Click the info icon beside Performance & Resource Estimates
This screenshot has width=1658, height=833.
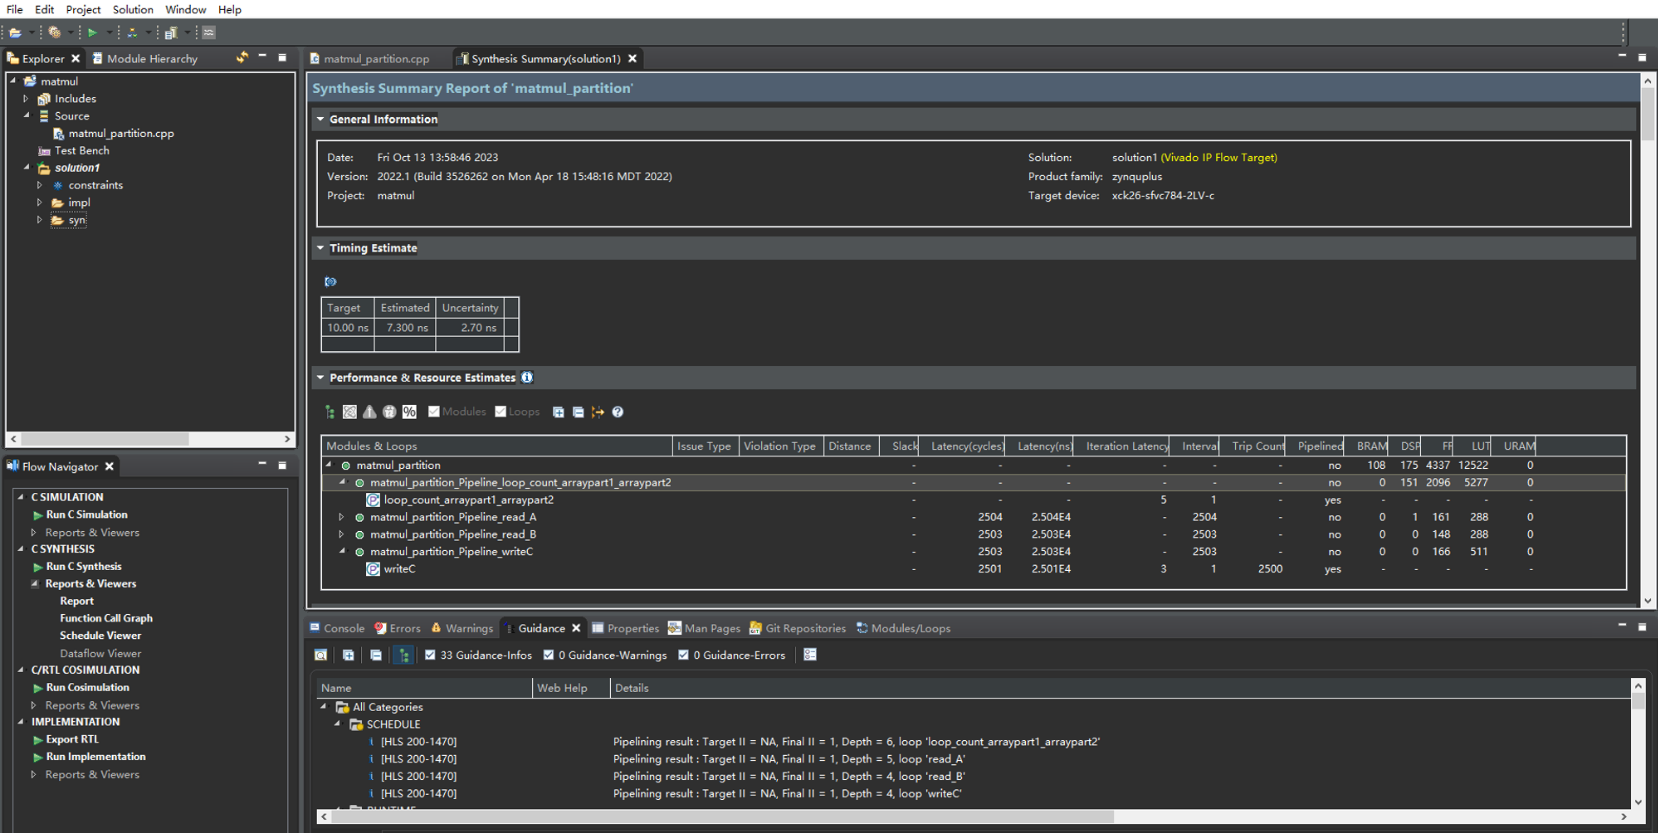coord(527,377)
